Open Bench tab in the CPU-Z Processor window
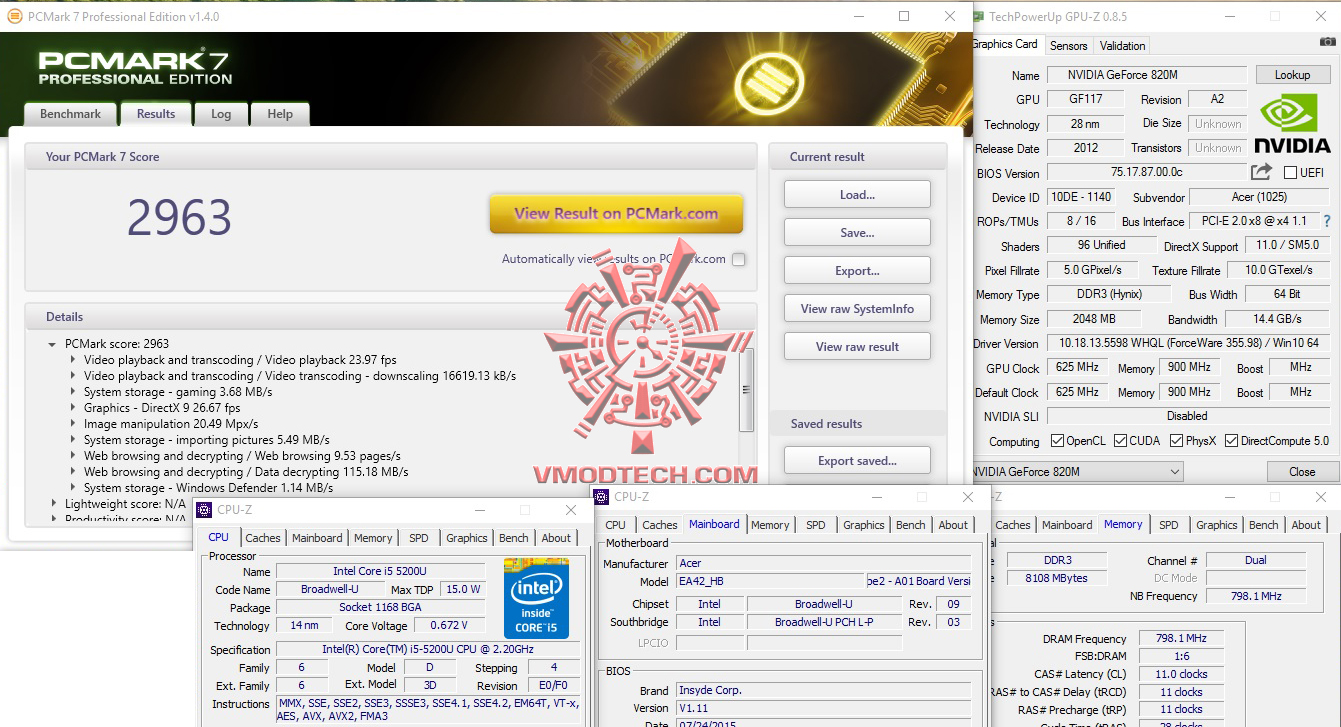This screenshot has width=1341, height=727. [x=514, y=538]
